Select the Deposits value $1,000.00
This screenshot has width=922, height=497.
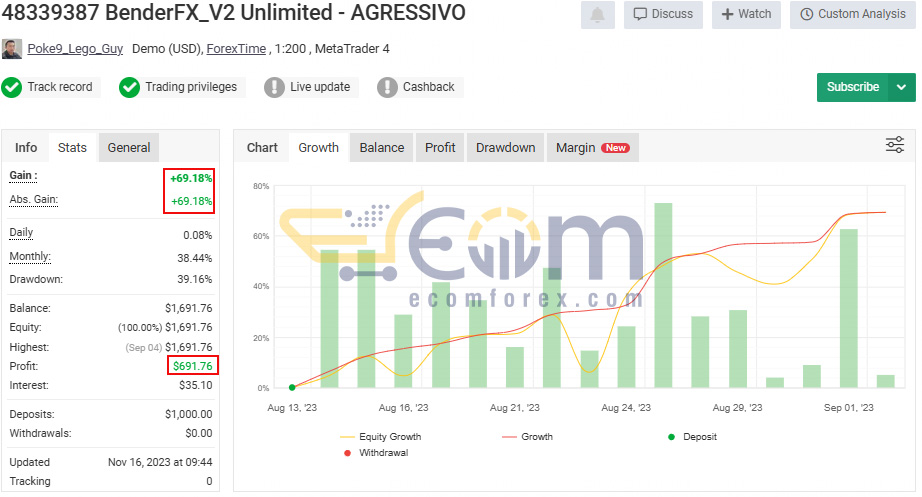pyautogui.click(x=189, y=414)
